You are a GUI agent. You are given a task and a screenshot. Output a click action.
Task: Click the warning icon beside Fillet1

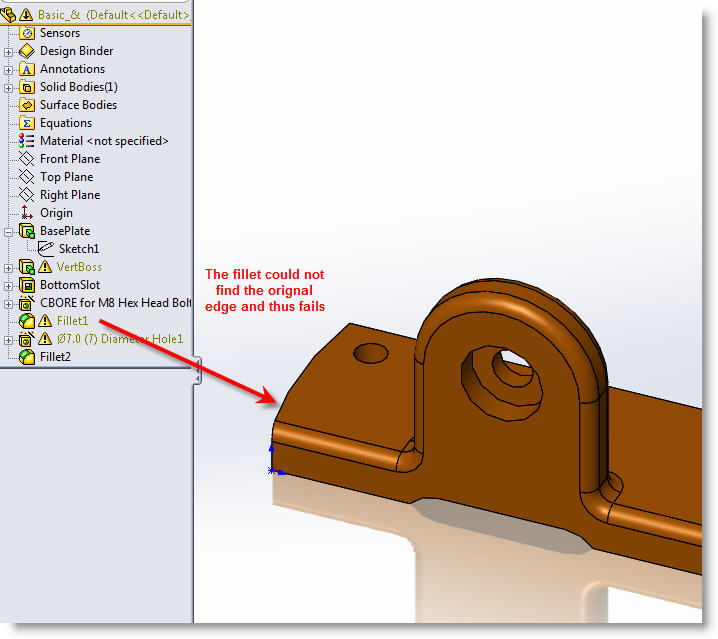click(x=46, y=321)
